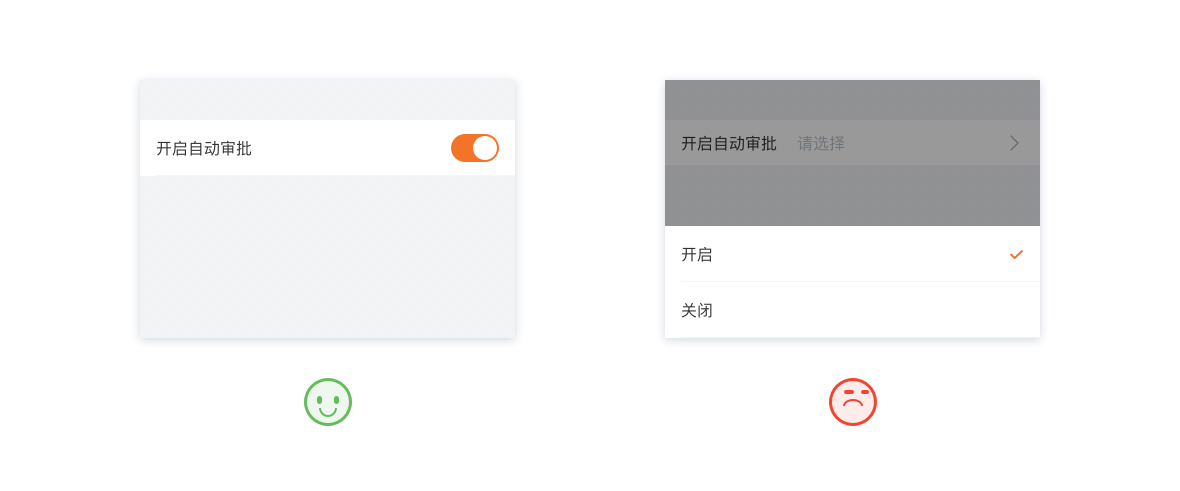Tap dark overlay between picker row and options
Viewport: 1180px width, 491px height.
pyautogui.click(x=852, y=195)
